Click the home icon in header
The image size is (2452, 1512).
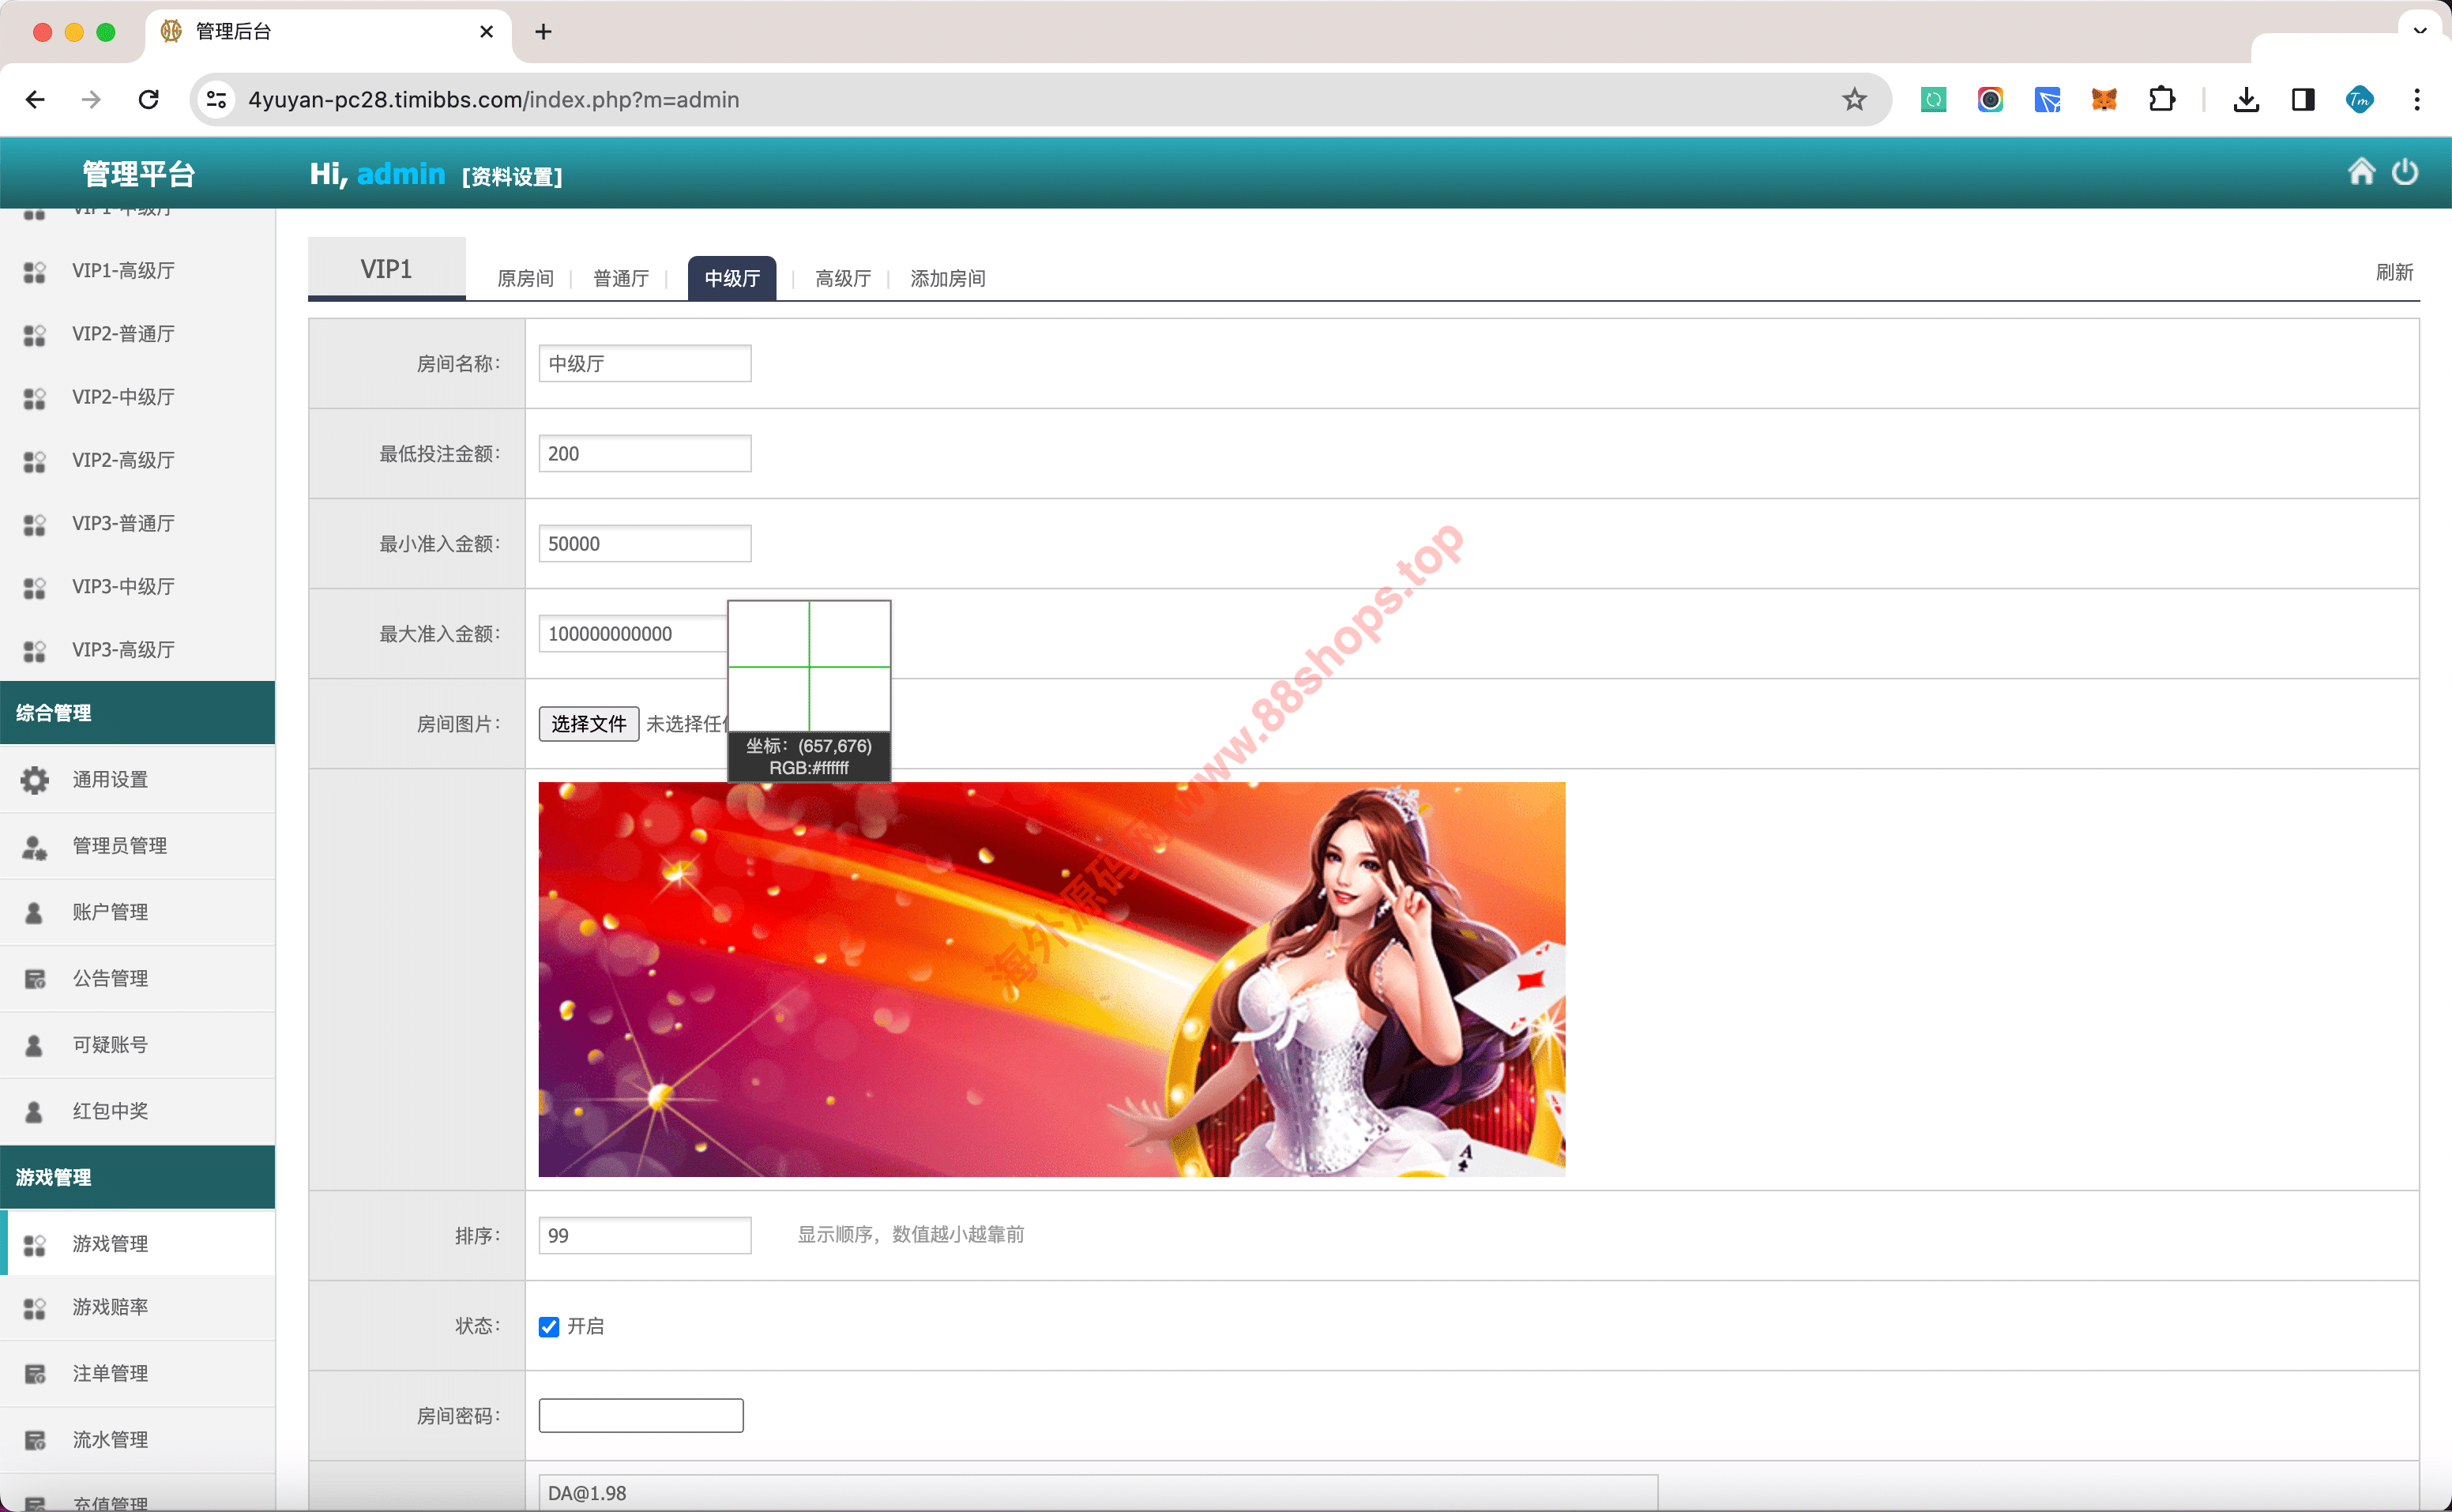pos(2361,172)
